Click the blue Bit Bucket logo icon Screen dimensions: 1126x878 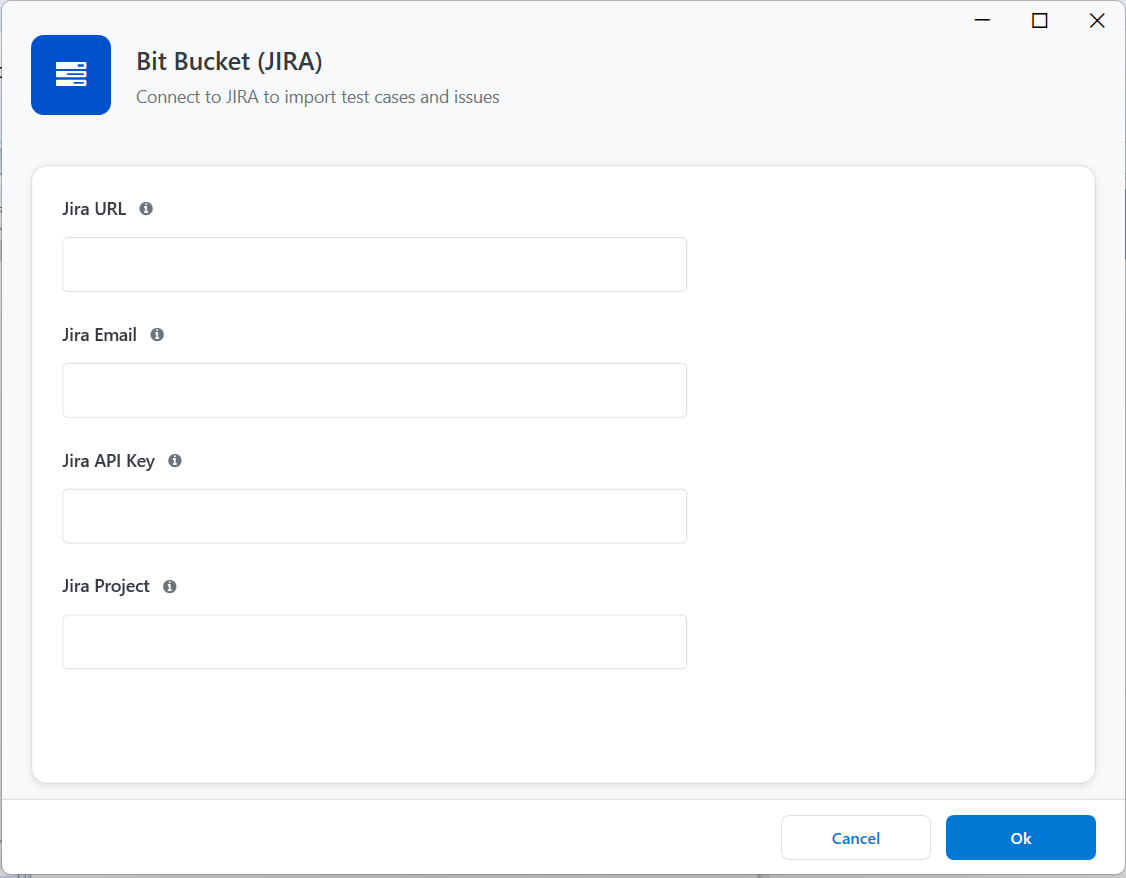pos(71,75)
